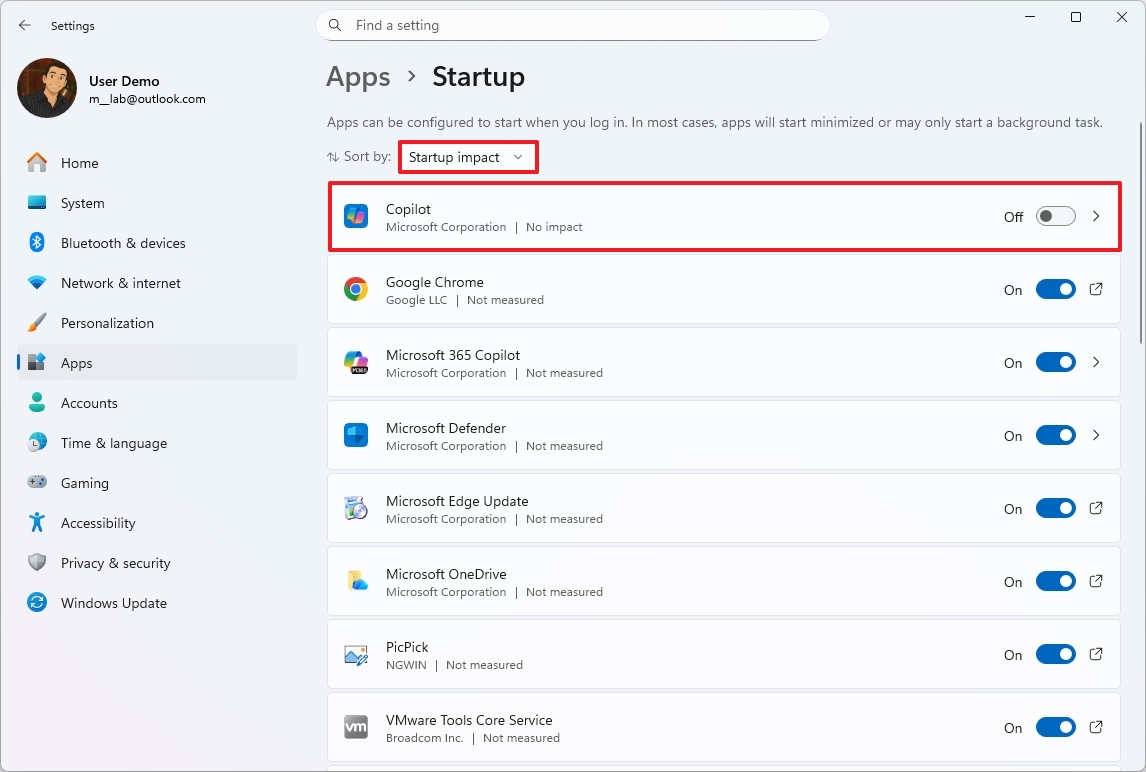Expand Microsoft Defender startup details
This screenshot has height=772, width=1146.
coord(1096,435)
